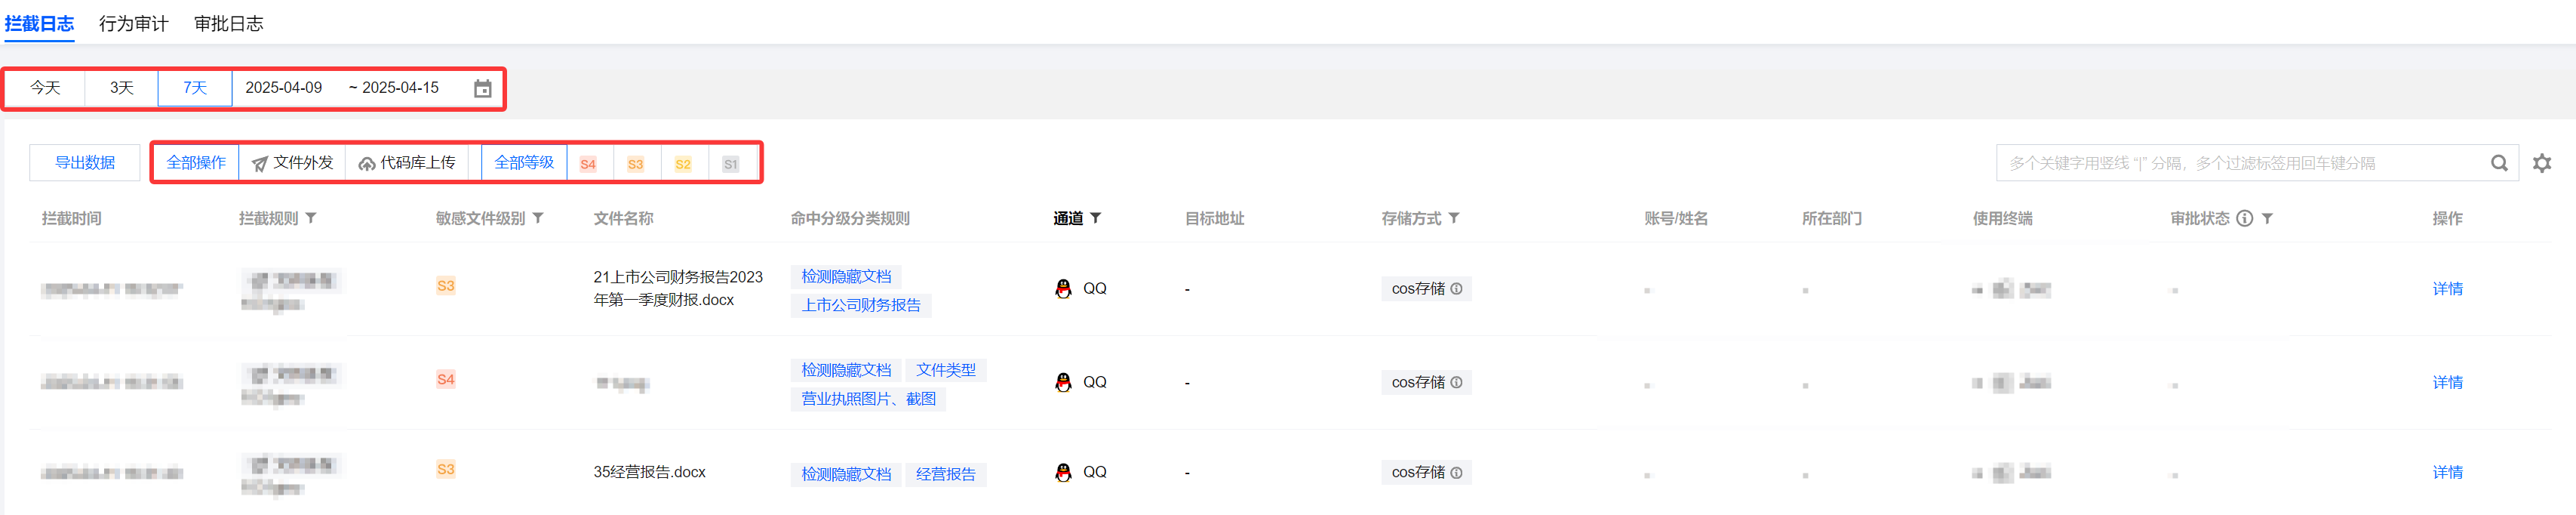Open the calendar date picker icon

(x=483, y=88)
